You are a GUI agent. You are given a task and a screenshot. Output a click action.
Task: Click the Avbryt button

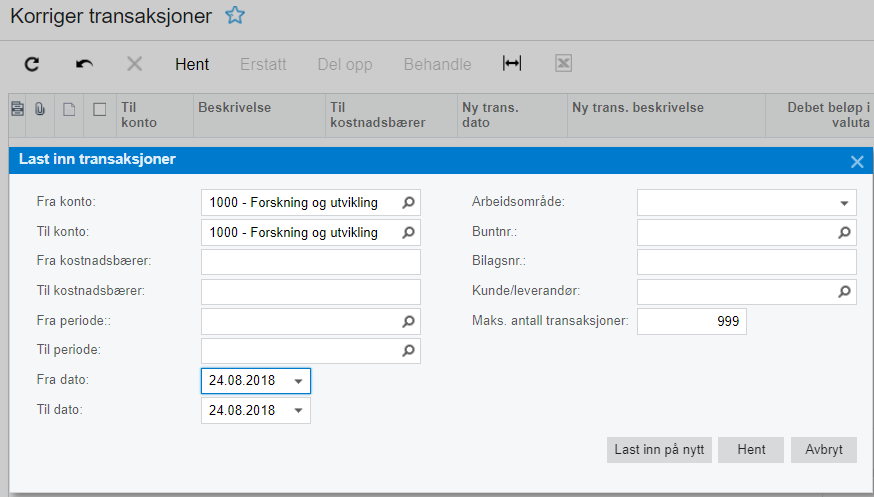pos(823,450)
